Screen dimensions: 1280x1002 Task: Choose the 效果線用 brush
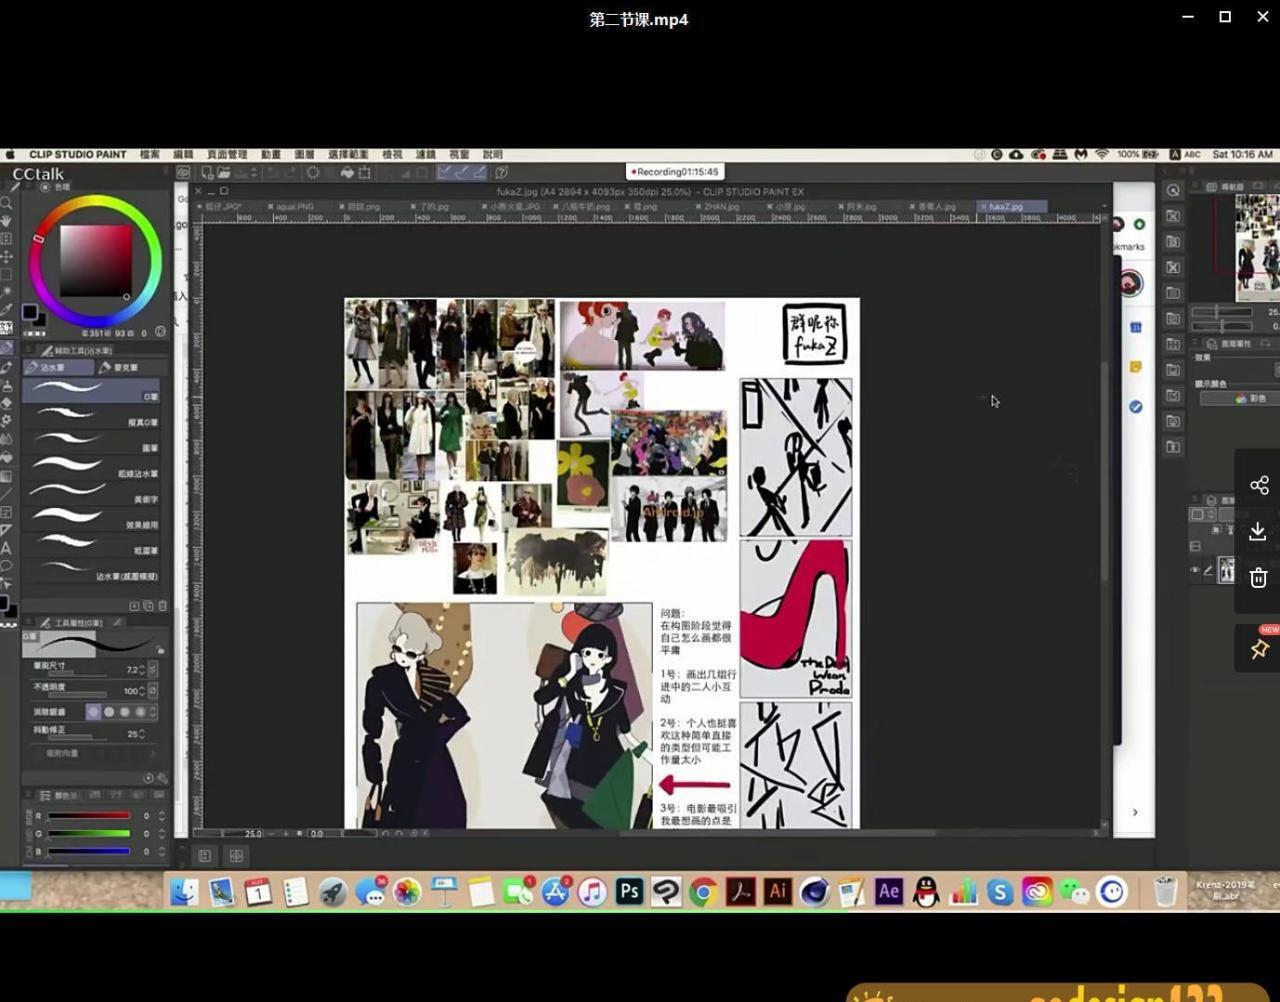click(x=90, y=518)
